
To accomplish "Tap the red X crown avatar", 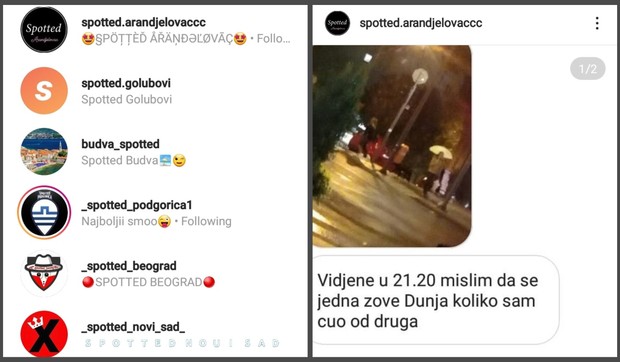I will [x=44, y=334].
